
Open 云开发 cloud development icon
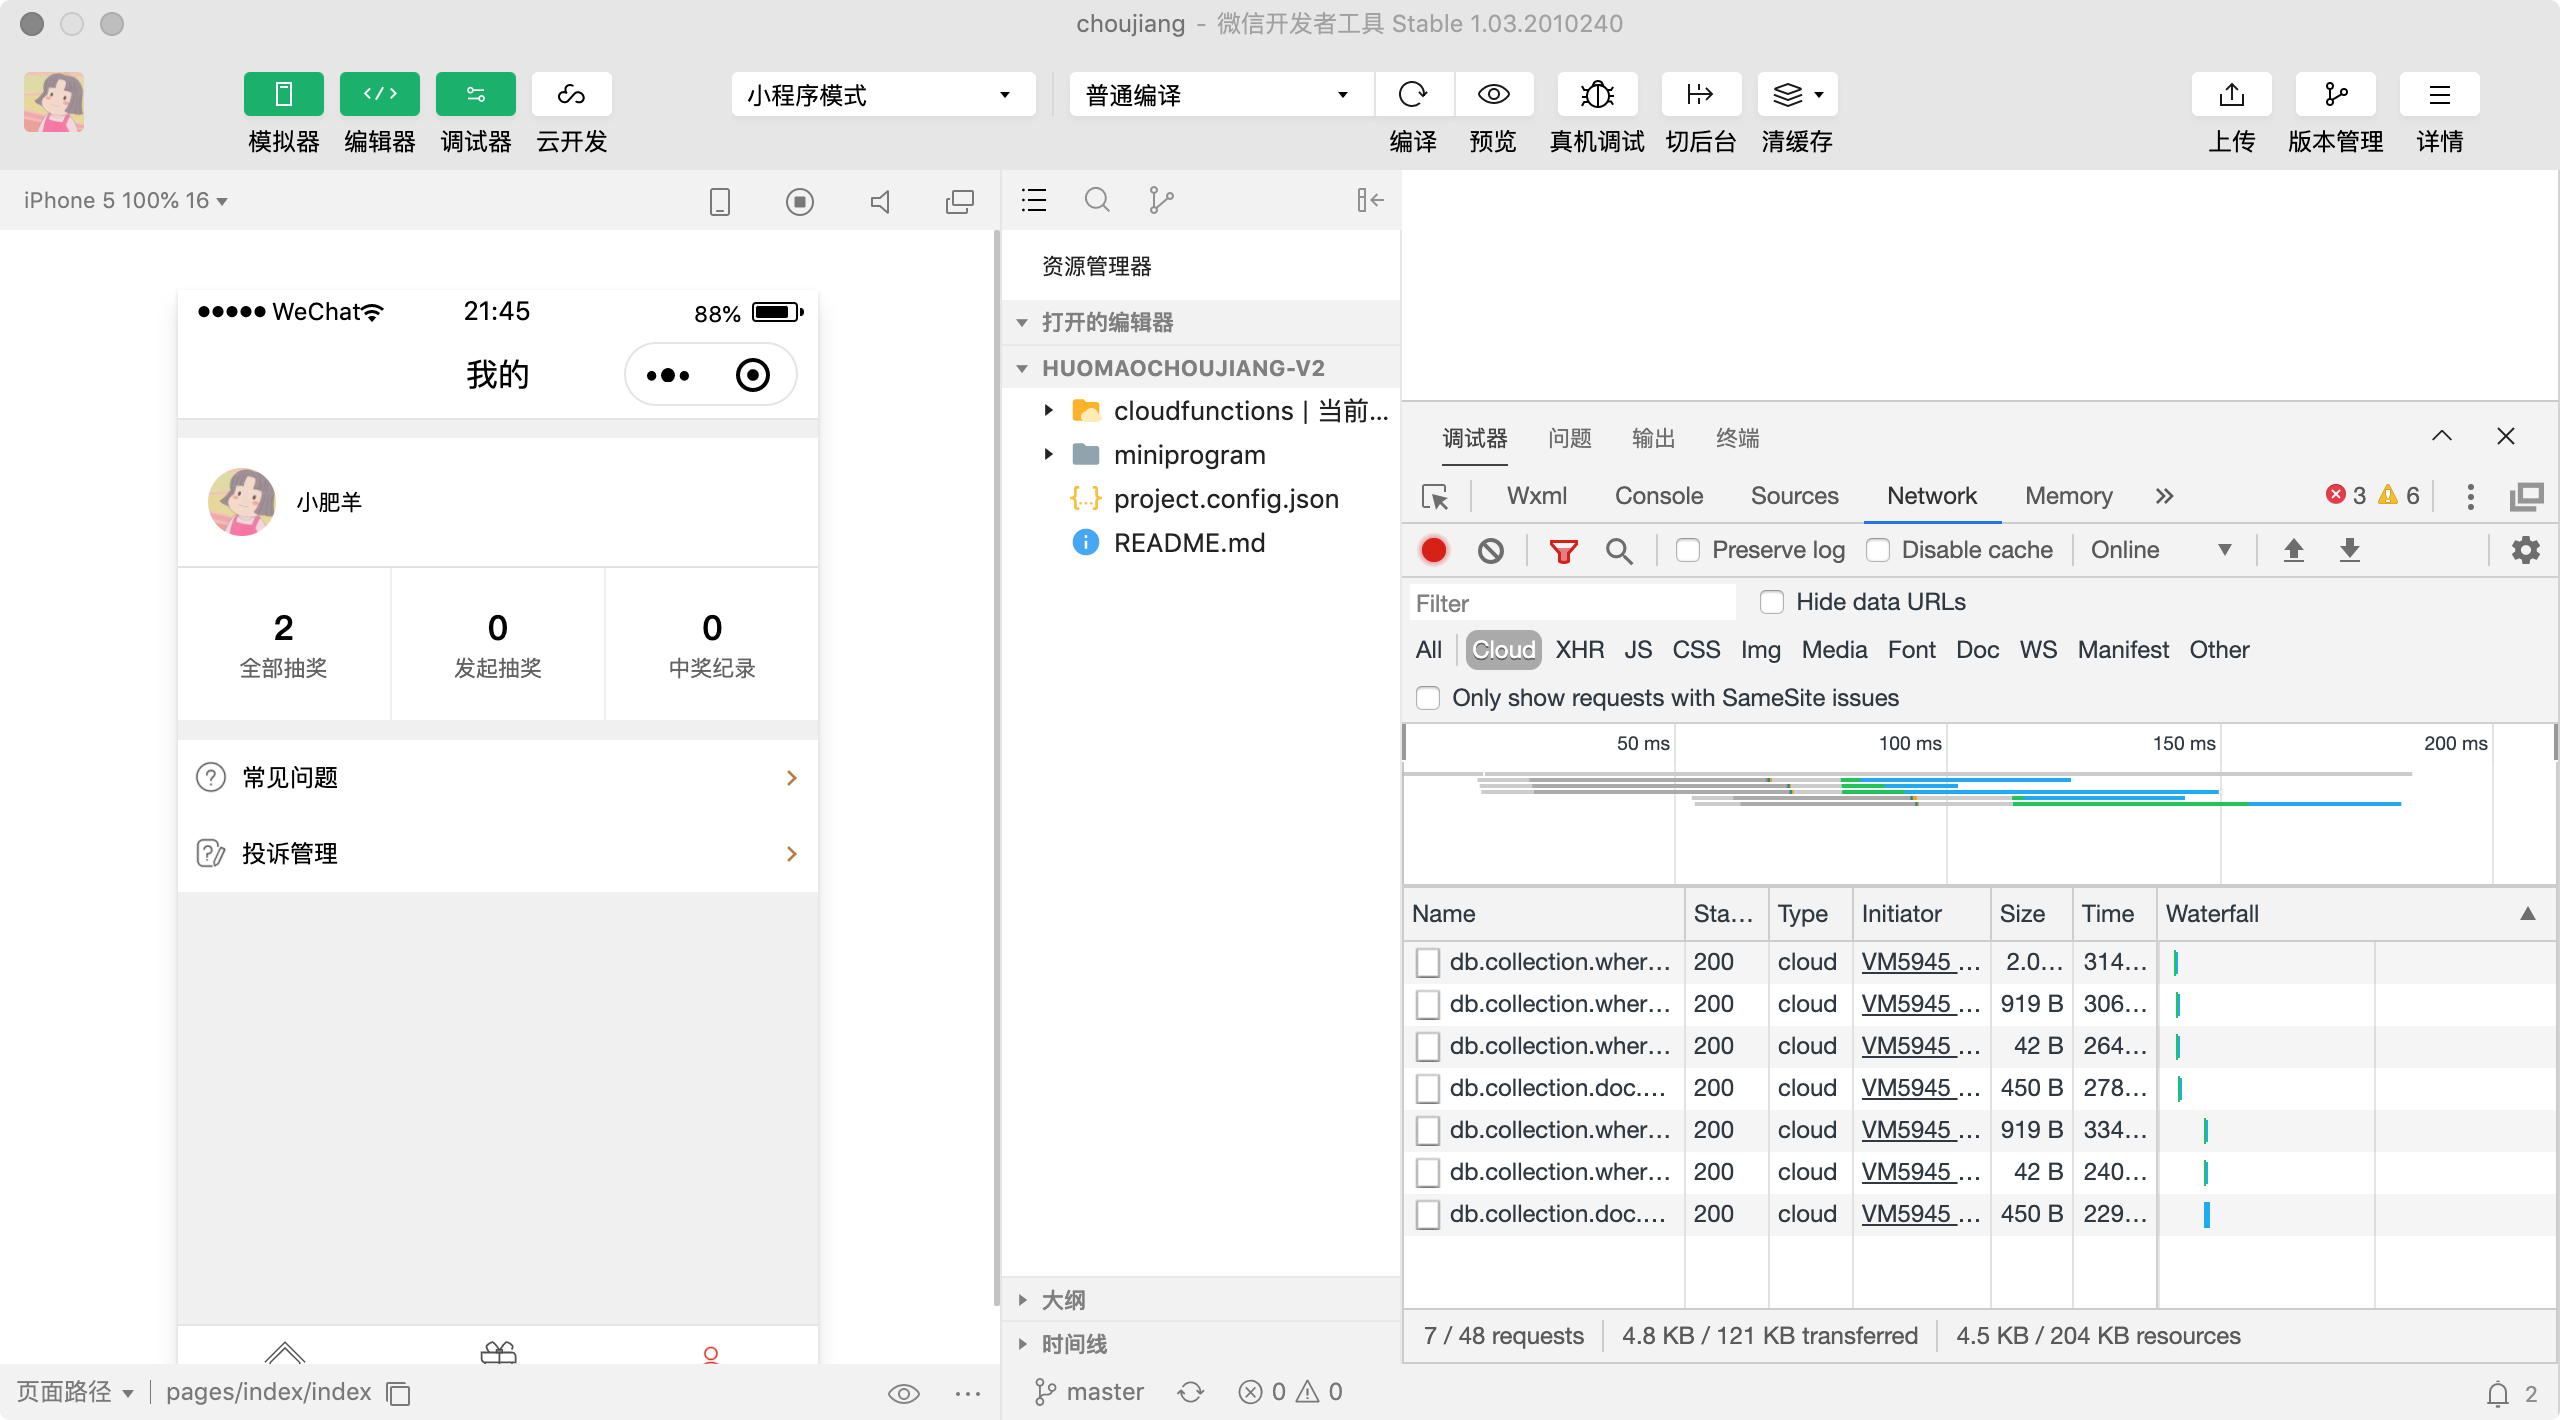pos(571,94)
